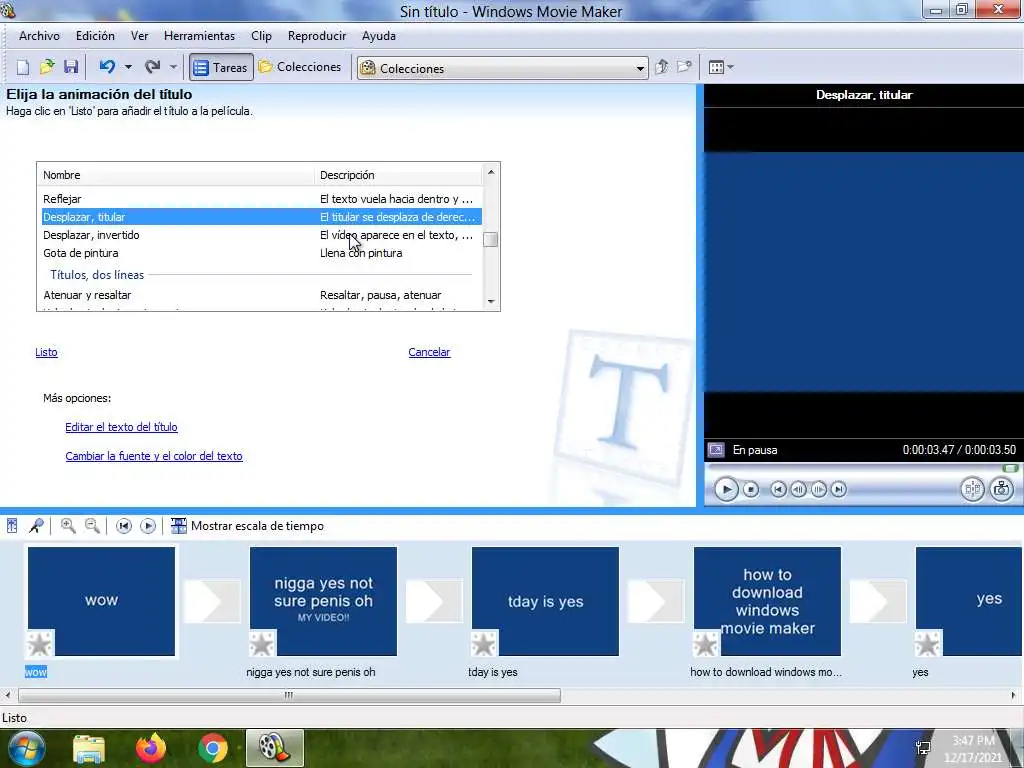
Task: Open project using the folder icon
Action: coord(47,67)
